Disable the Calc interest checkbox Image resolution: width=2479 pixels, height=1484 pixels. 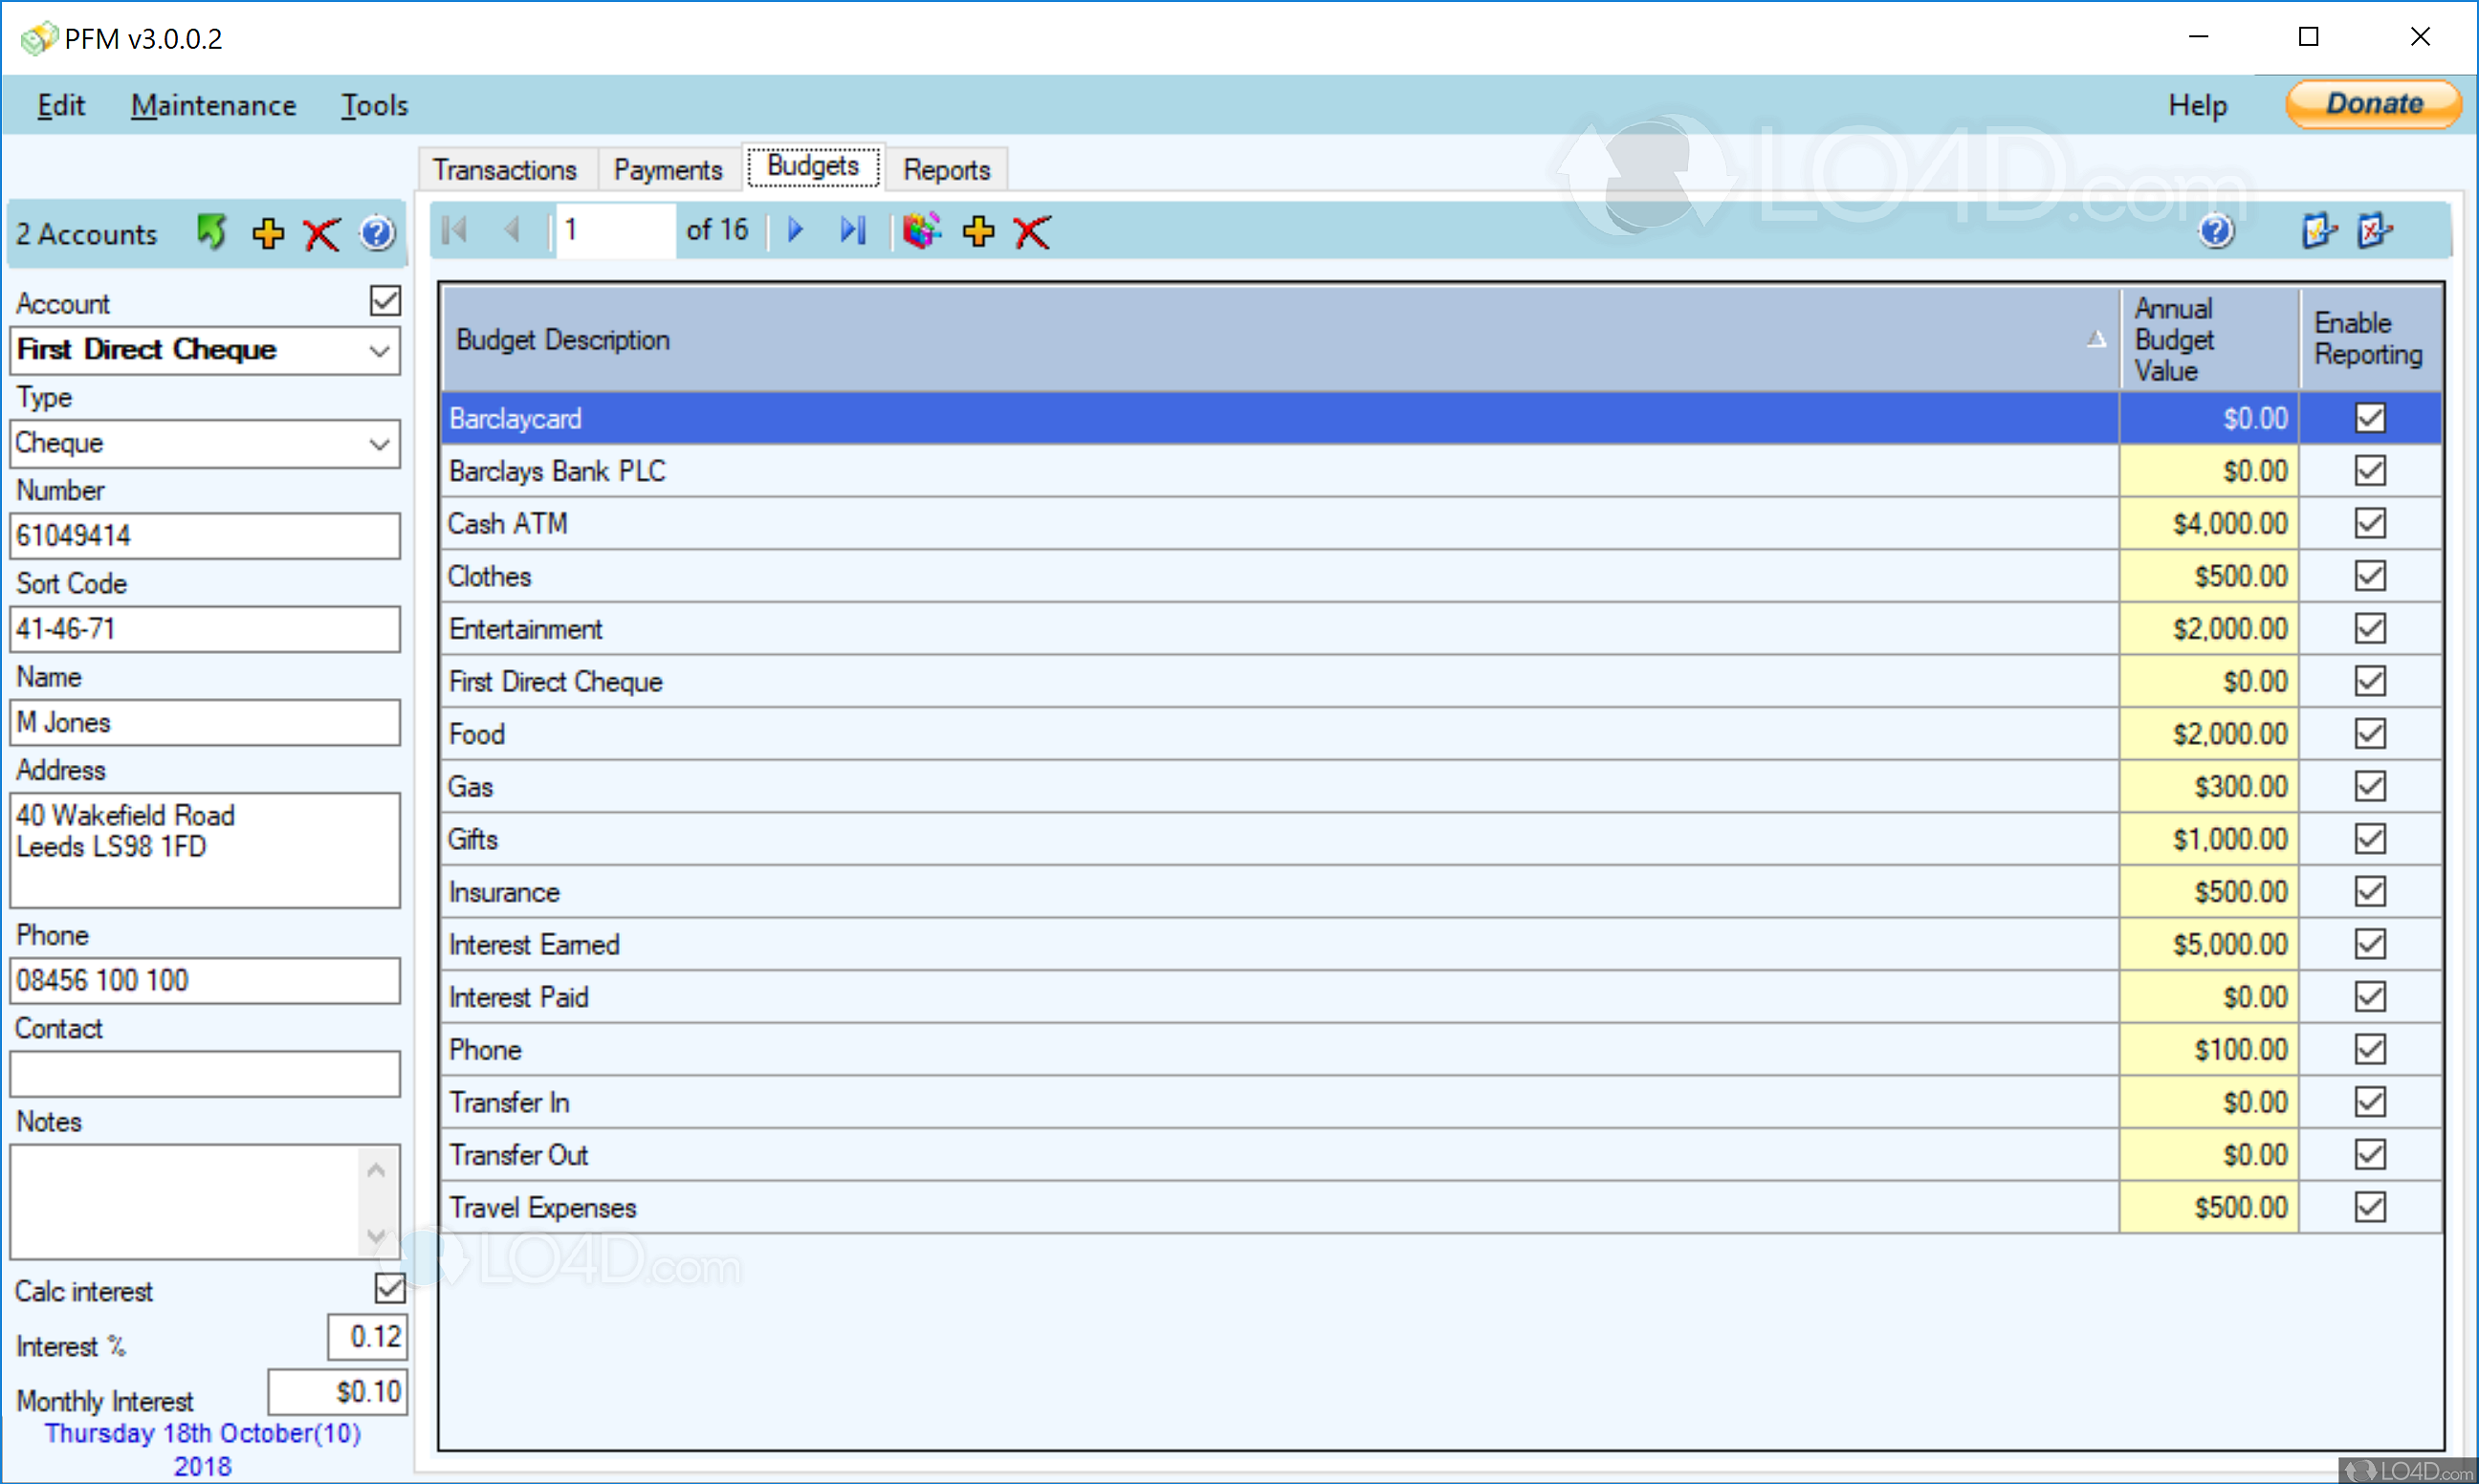(x=389, y=1289)
